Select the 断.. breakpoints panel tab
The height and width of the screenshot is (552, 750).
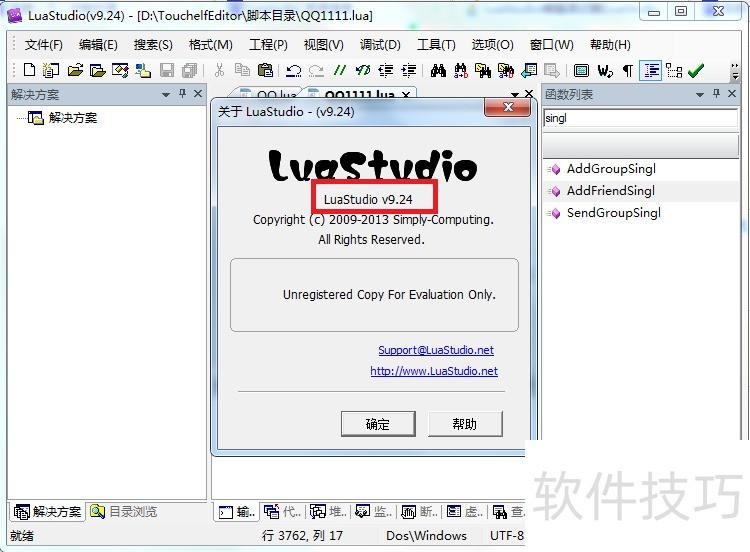tap(419, 512)
